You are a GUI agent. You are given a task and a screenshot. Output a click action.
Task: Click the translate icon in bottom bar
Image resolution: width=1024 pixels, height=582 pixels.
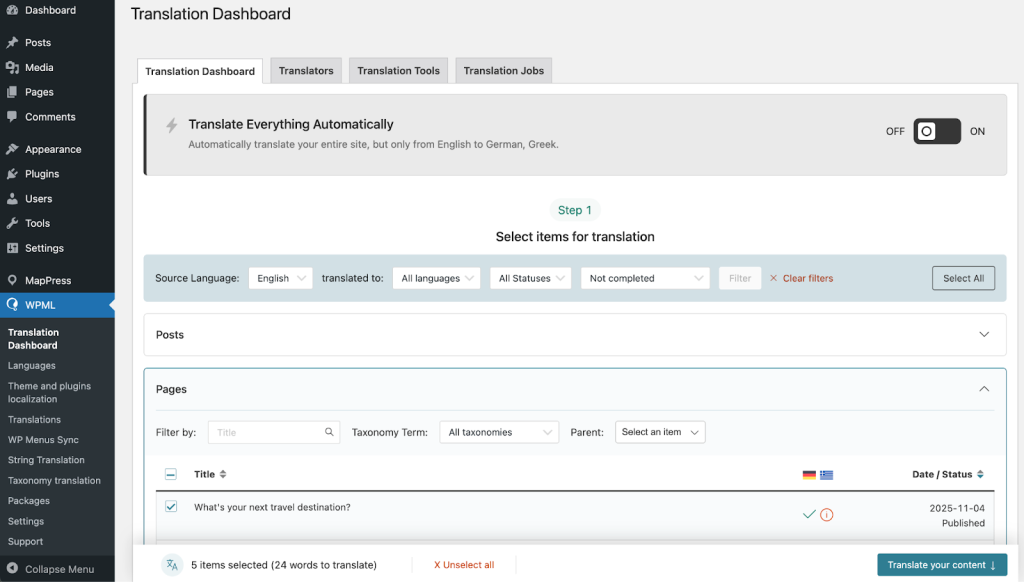point(172,565)
